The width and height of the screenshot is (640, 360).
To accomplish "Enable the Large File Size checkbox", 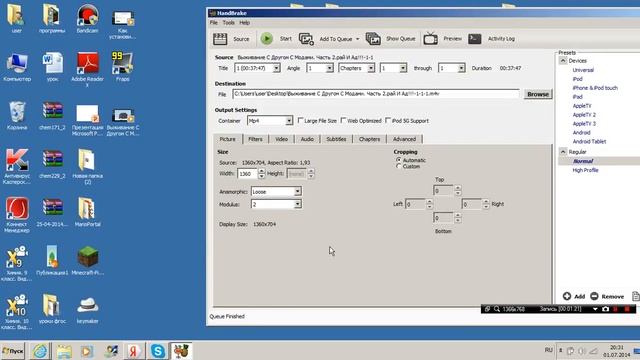I will tap(300, 120).
